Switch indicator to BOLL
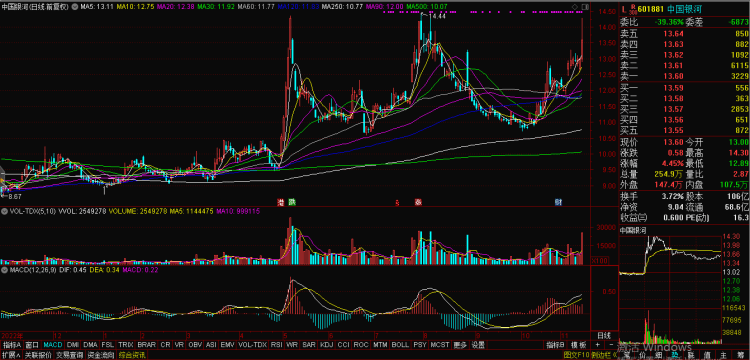Image resolution: width=750 pixels, height=360 pixels. (x=400, y=345)
